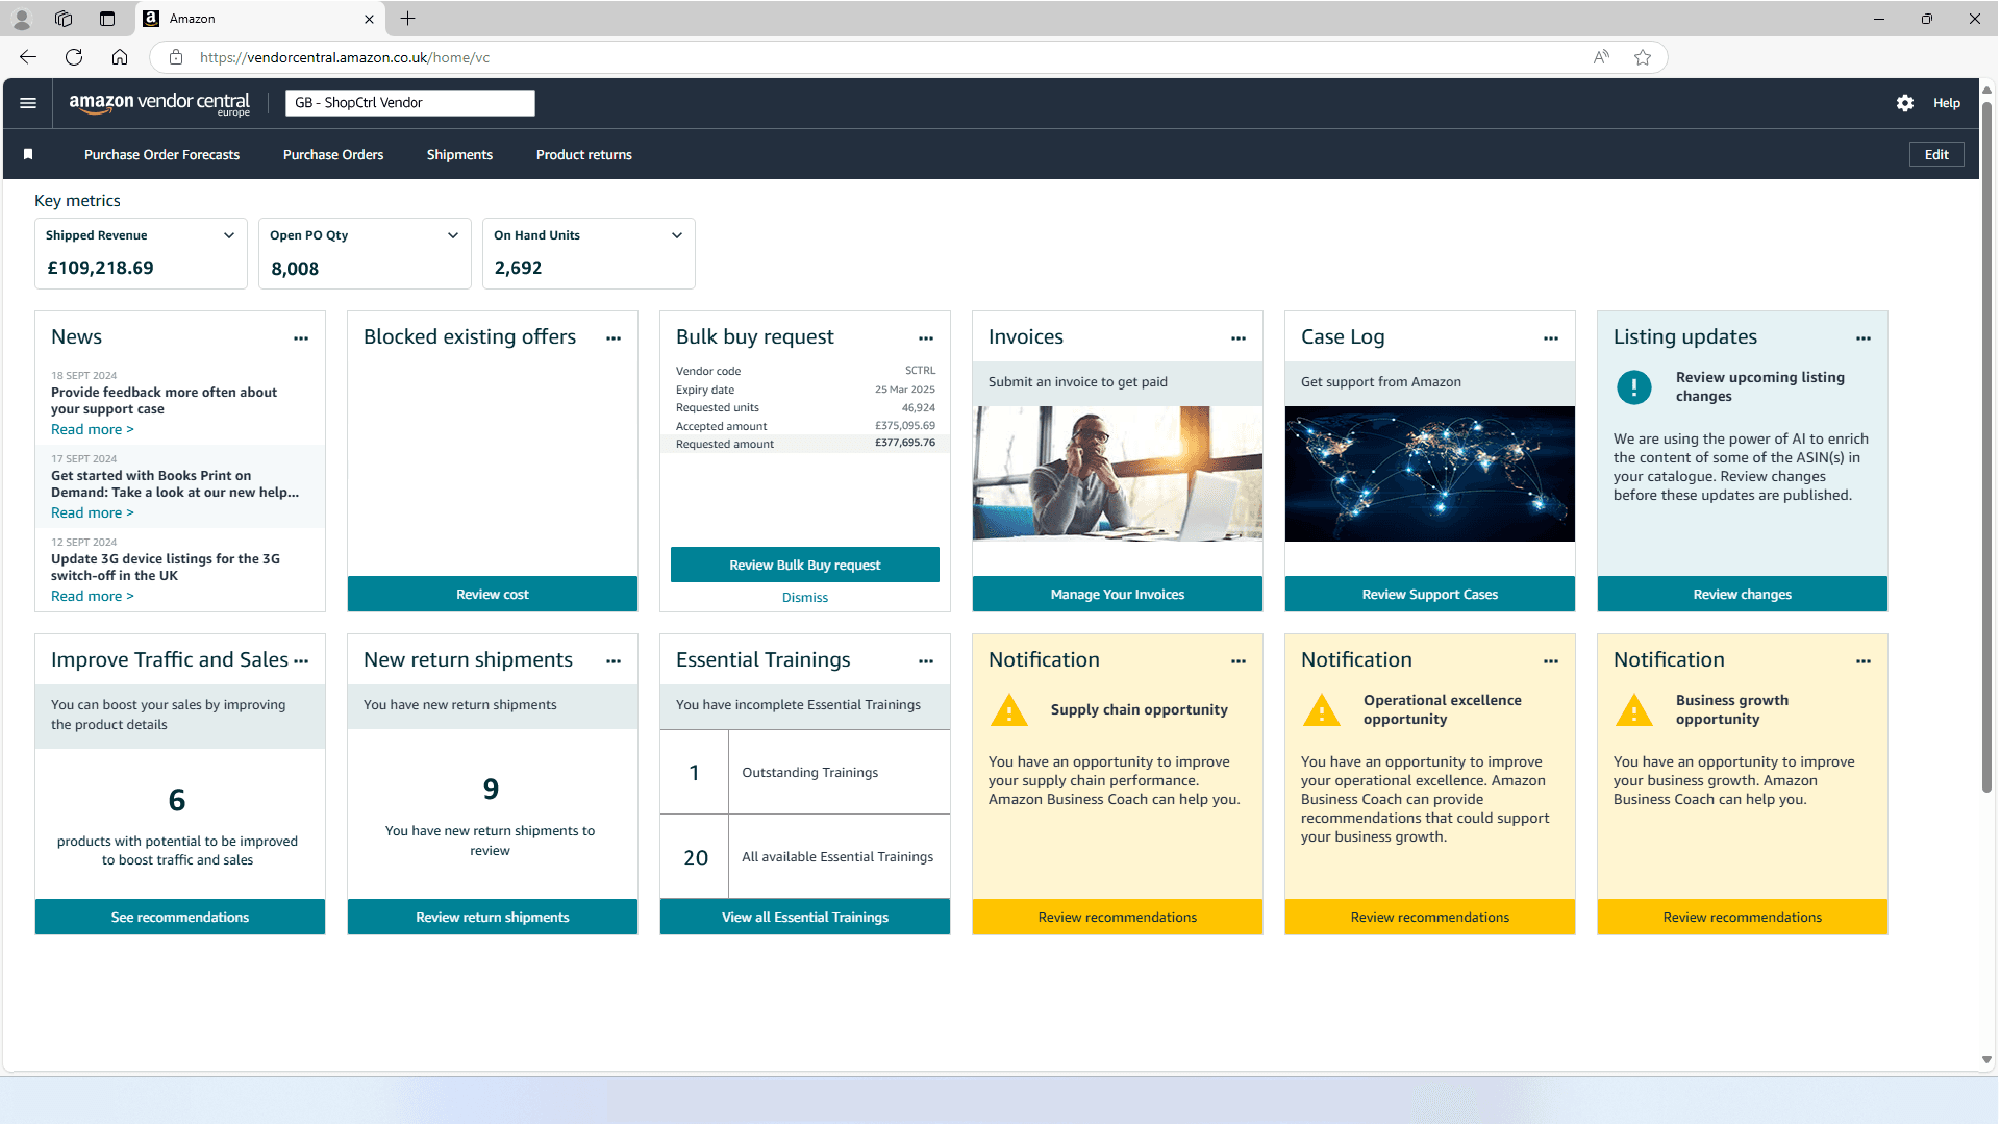Click the Outstanding Trainings row
1999x1124 pixels.
tap(805, 772)
